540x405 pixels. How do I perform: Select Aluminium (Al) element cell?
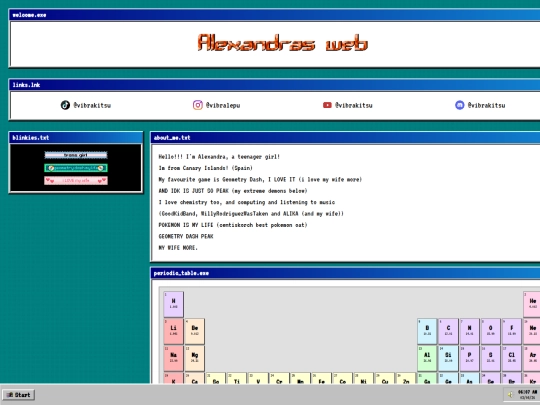tap(427, 358)
